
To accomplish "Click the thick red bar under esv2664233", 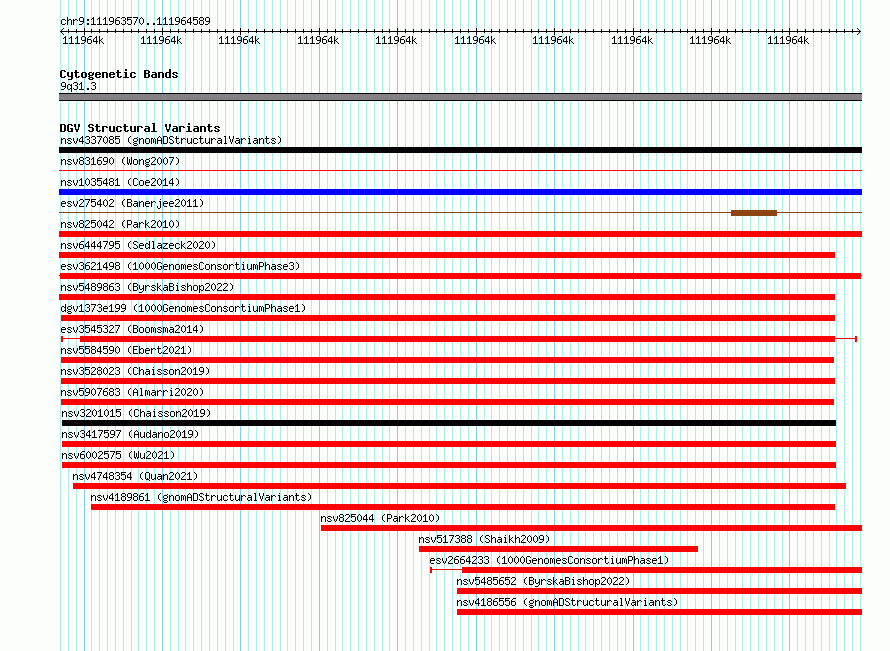I will pos(662,570).
